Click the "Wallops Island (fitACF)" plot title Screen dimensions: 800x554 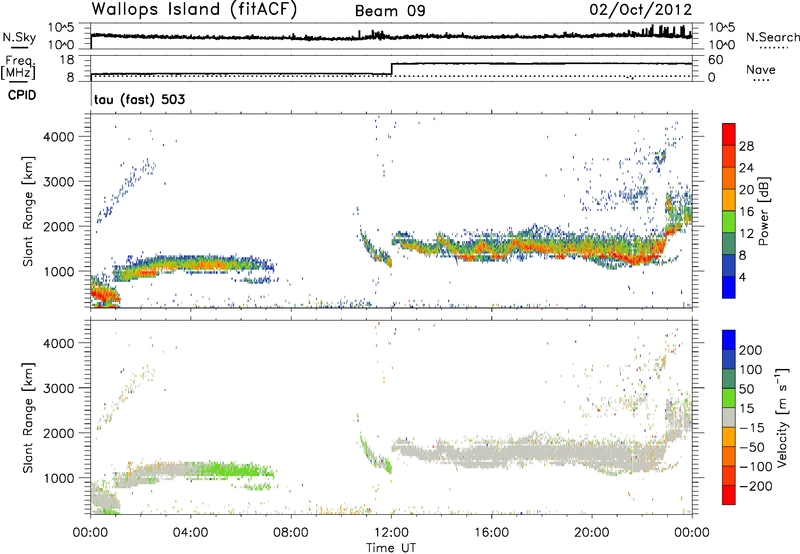(x=194, y=9)
